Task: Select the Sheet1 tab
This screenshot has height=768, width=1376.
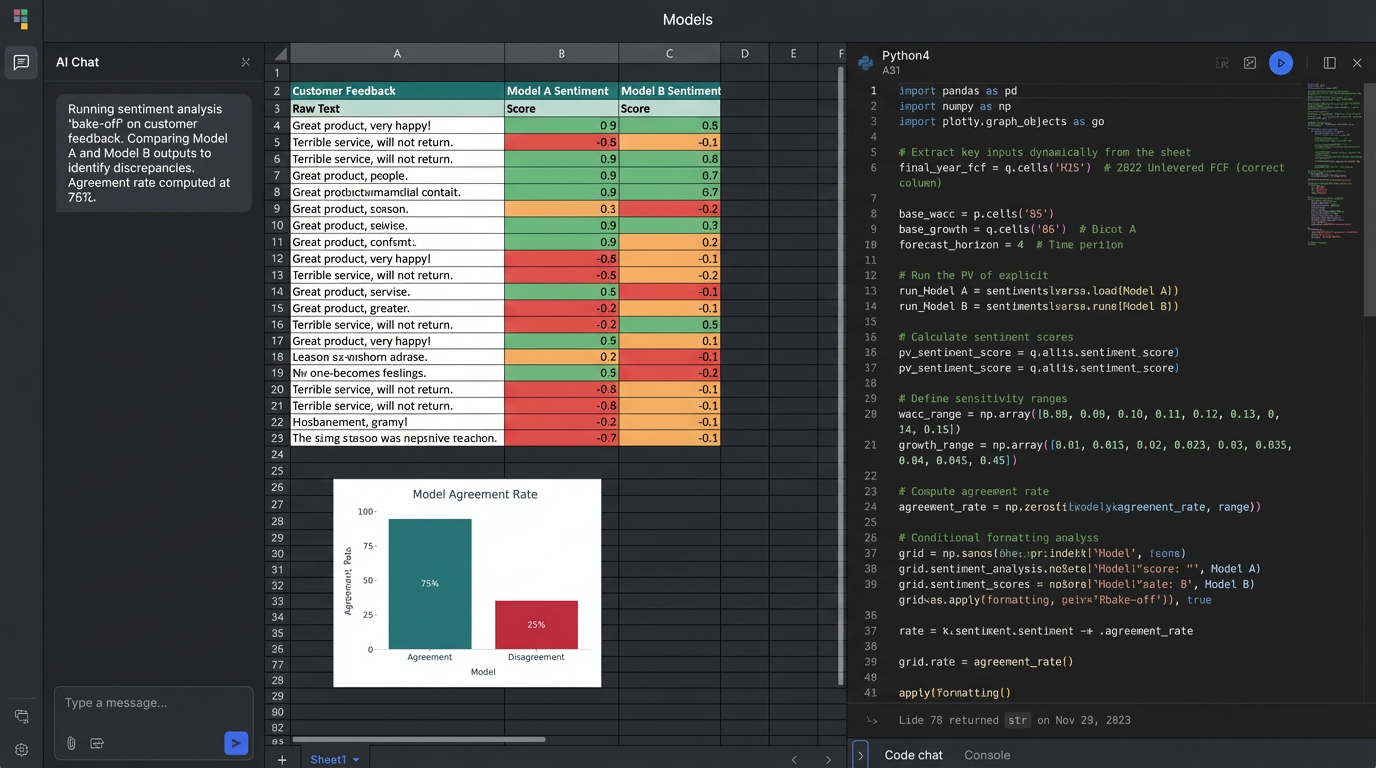Action: (x=328, y=760)
